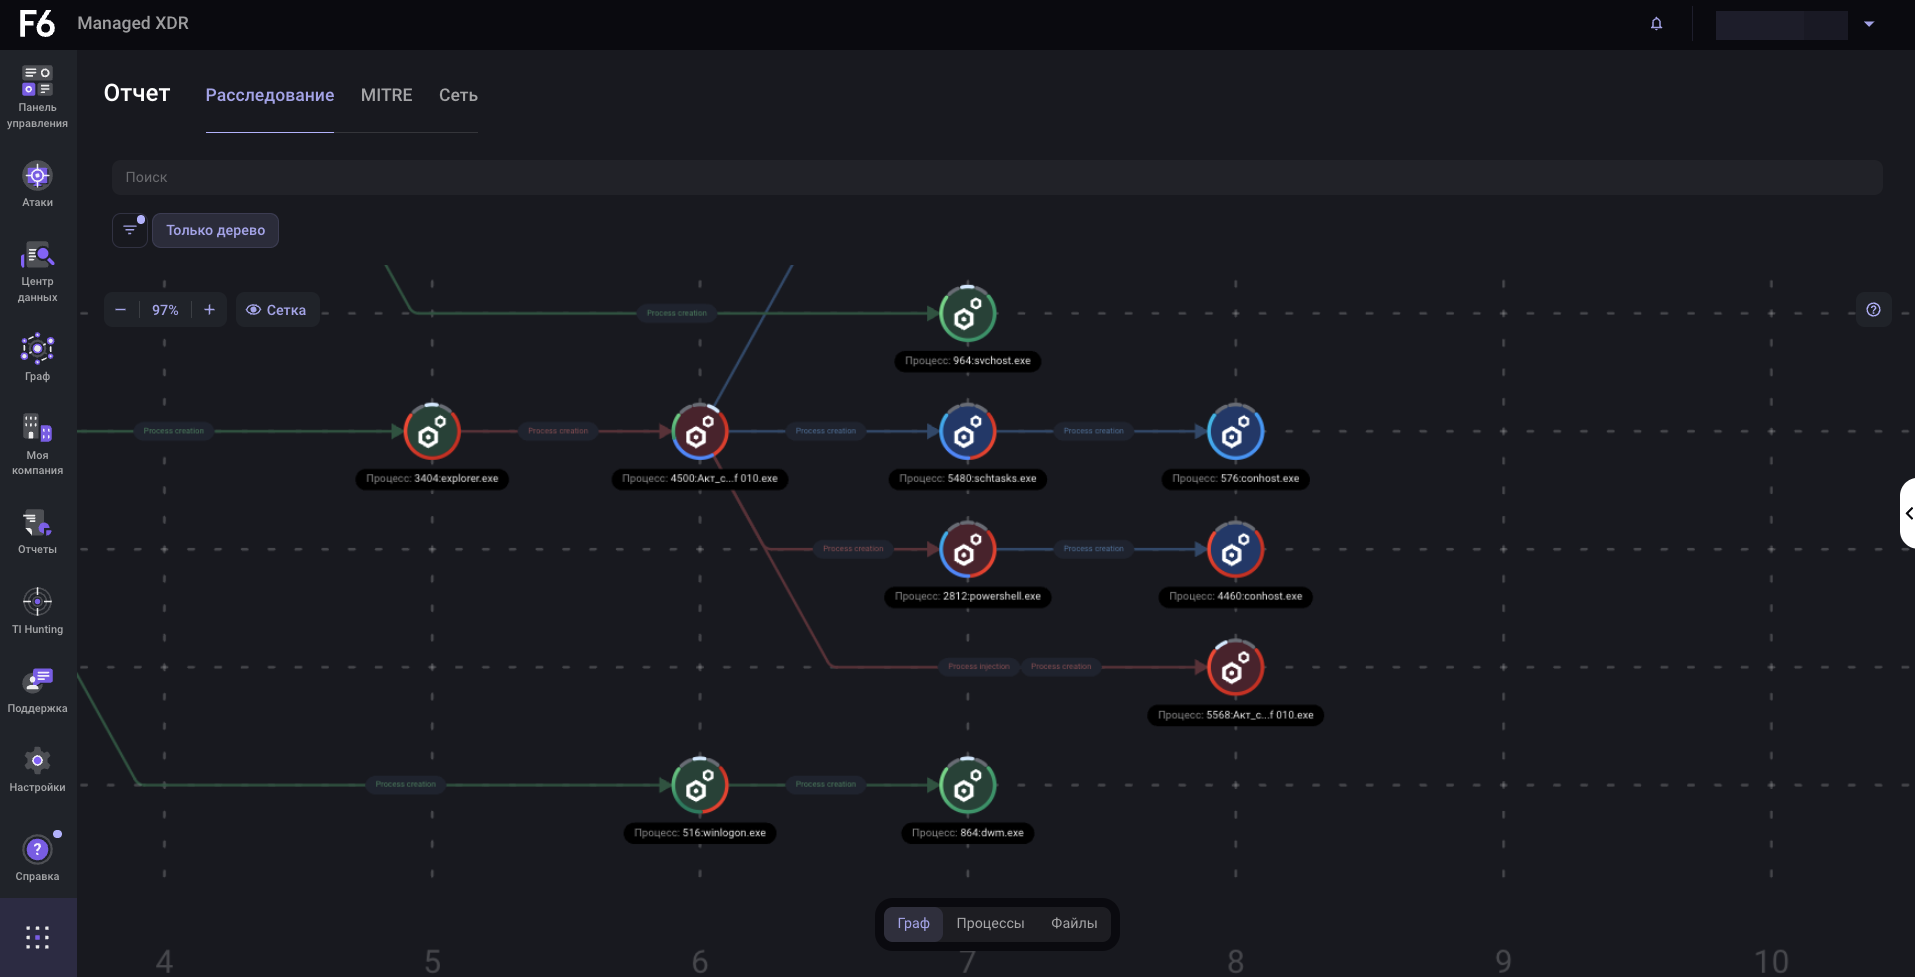Switch to the MITRE tab
Viewport: 1915px width, 977px height.
pos(386,95)
